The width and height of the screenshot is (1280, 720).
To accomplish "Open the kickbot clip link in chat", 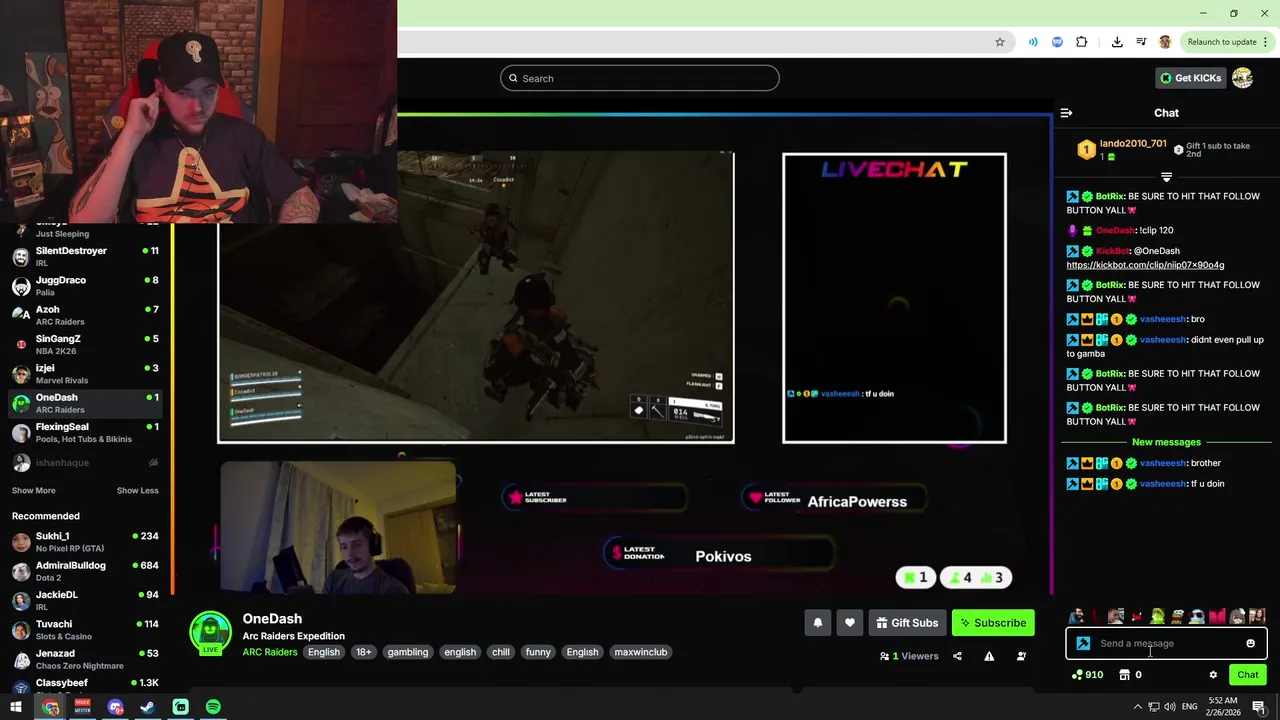I will point(1145,265).
